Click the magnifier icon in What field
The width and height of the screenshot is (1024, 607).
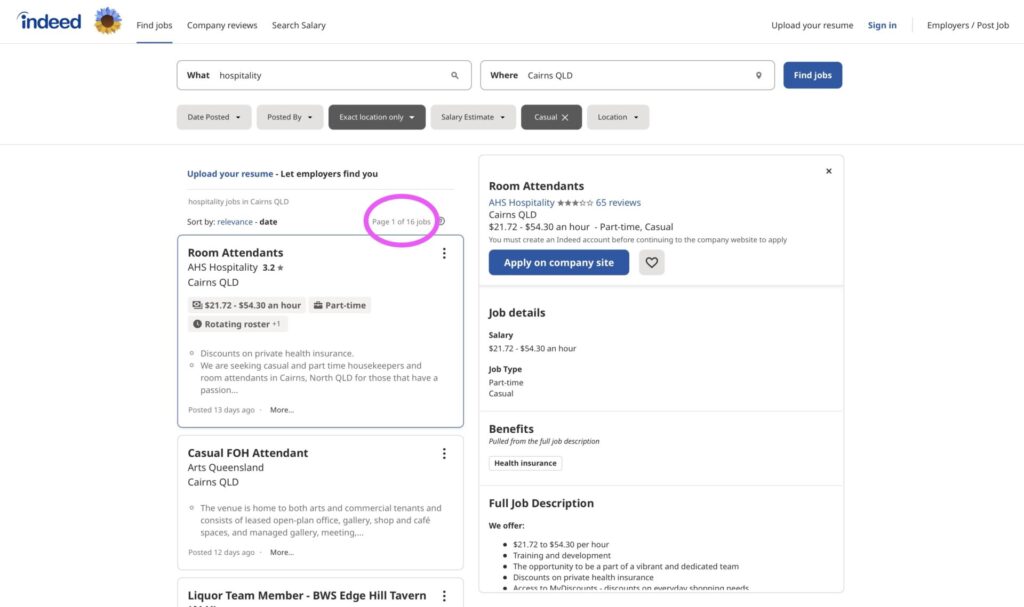[455, 75]
